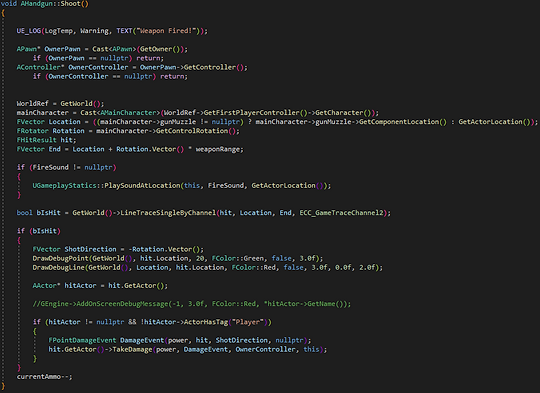Viewport: 540px width, 393px height.
Task: Click the FHitResult type name
Action: [37, 140]
